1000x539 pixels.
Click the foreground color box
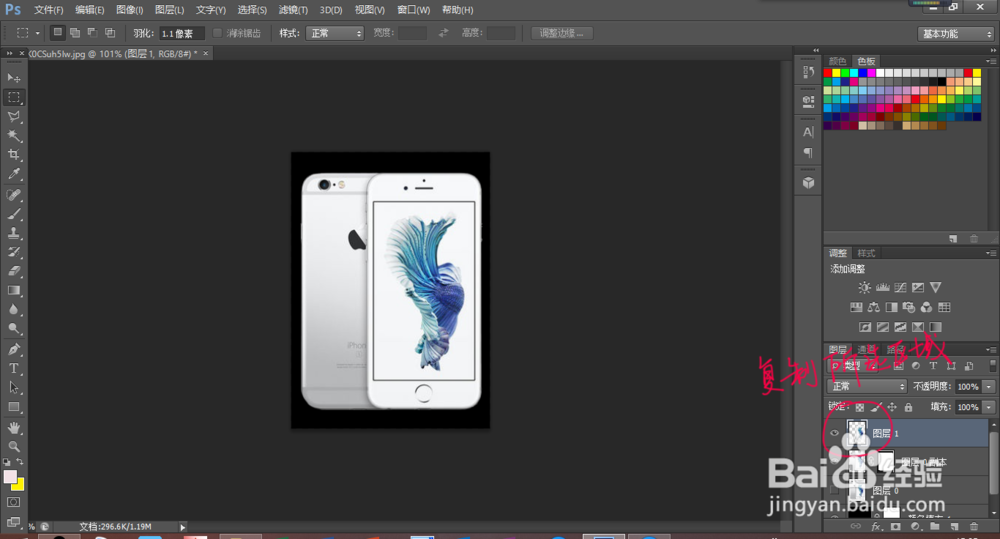click(x=10, y=476)
